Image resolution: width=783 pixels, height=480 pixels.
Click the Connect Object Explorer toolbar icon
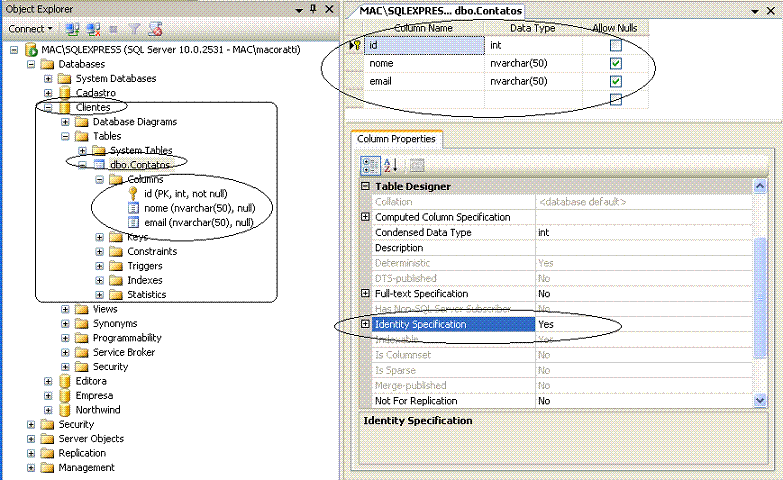(72, 29)
